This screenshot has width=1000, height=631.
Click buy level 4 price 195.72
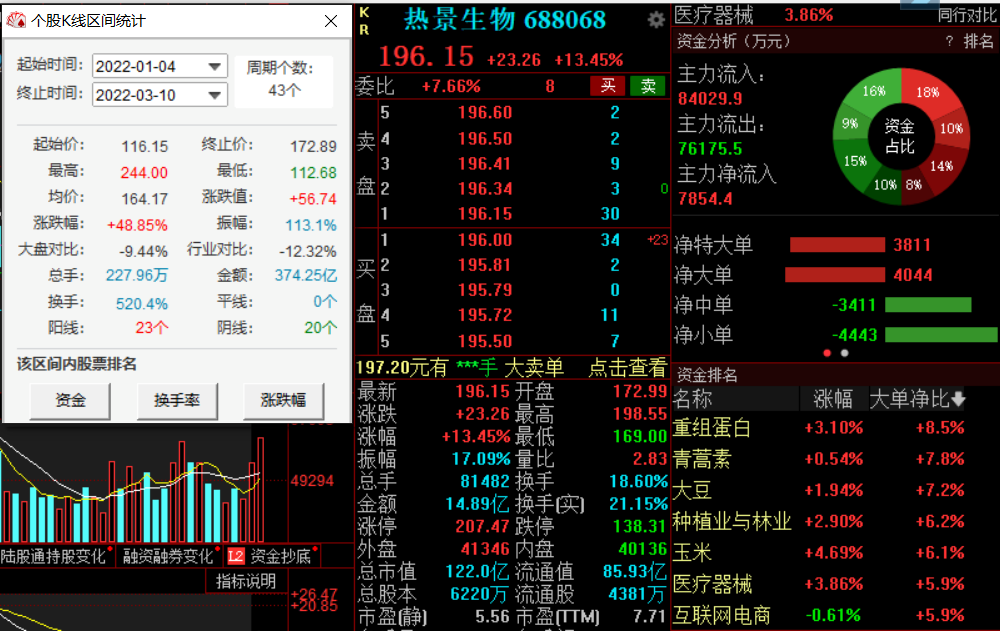point(485,315)
